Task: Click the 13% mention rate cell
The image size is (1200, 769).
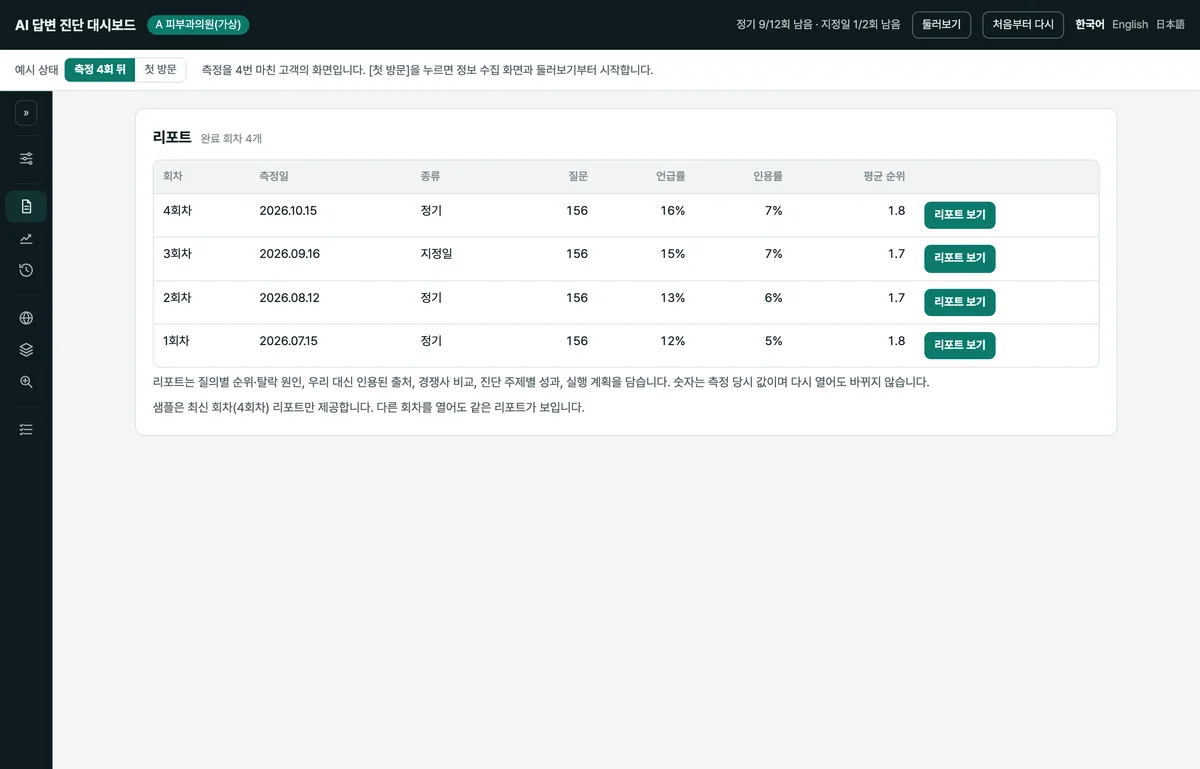Action: pos(673,298)
